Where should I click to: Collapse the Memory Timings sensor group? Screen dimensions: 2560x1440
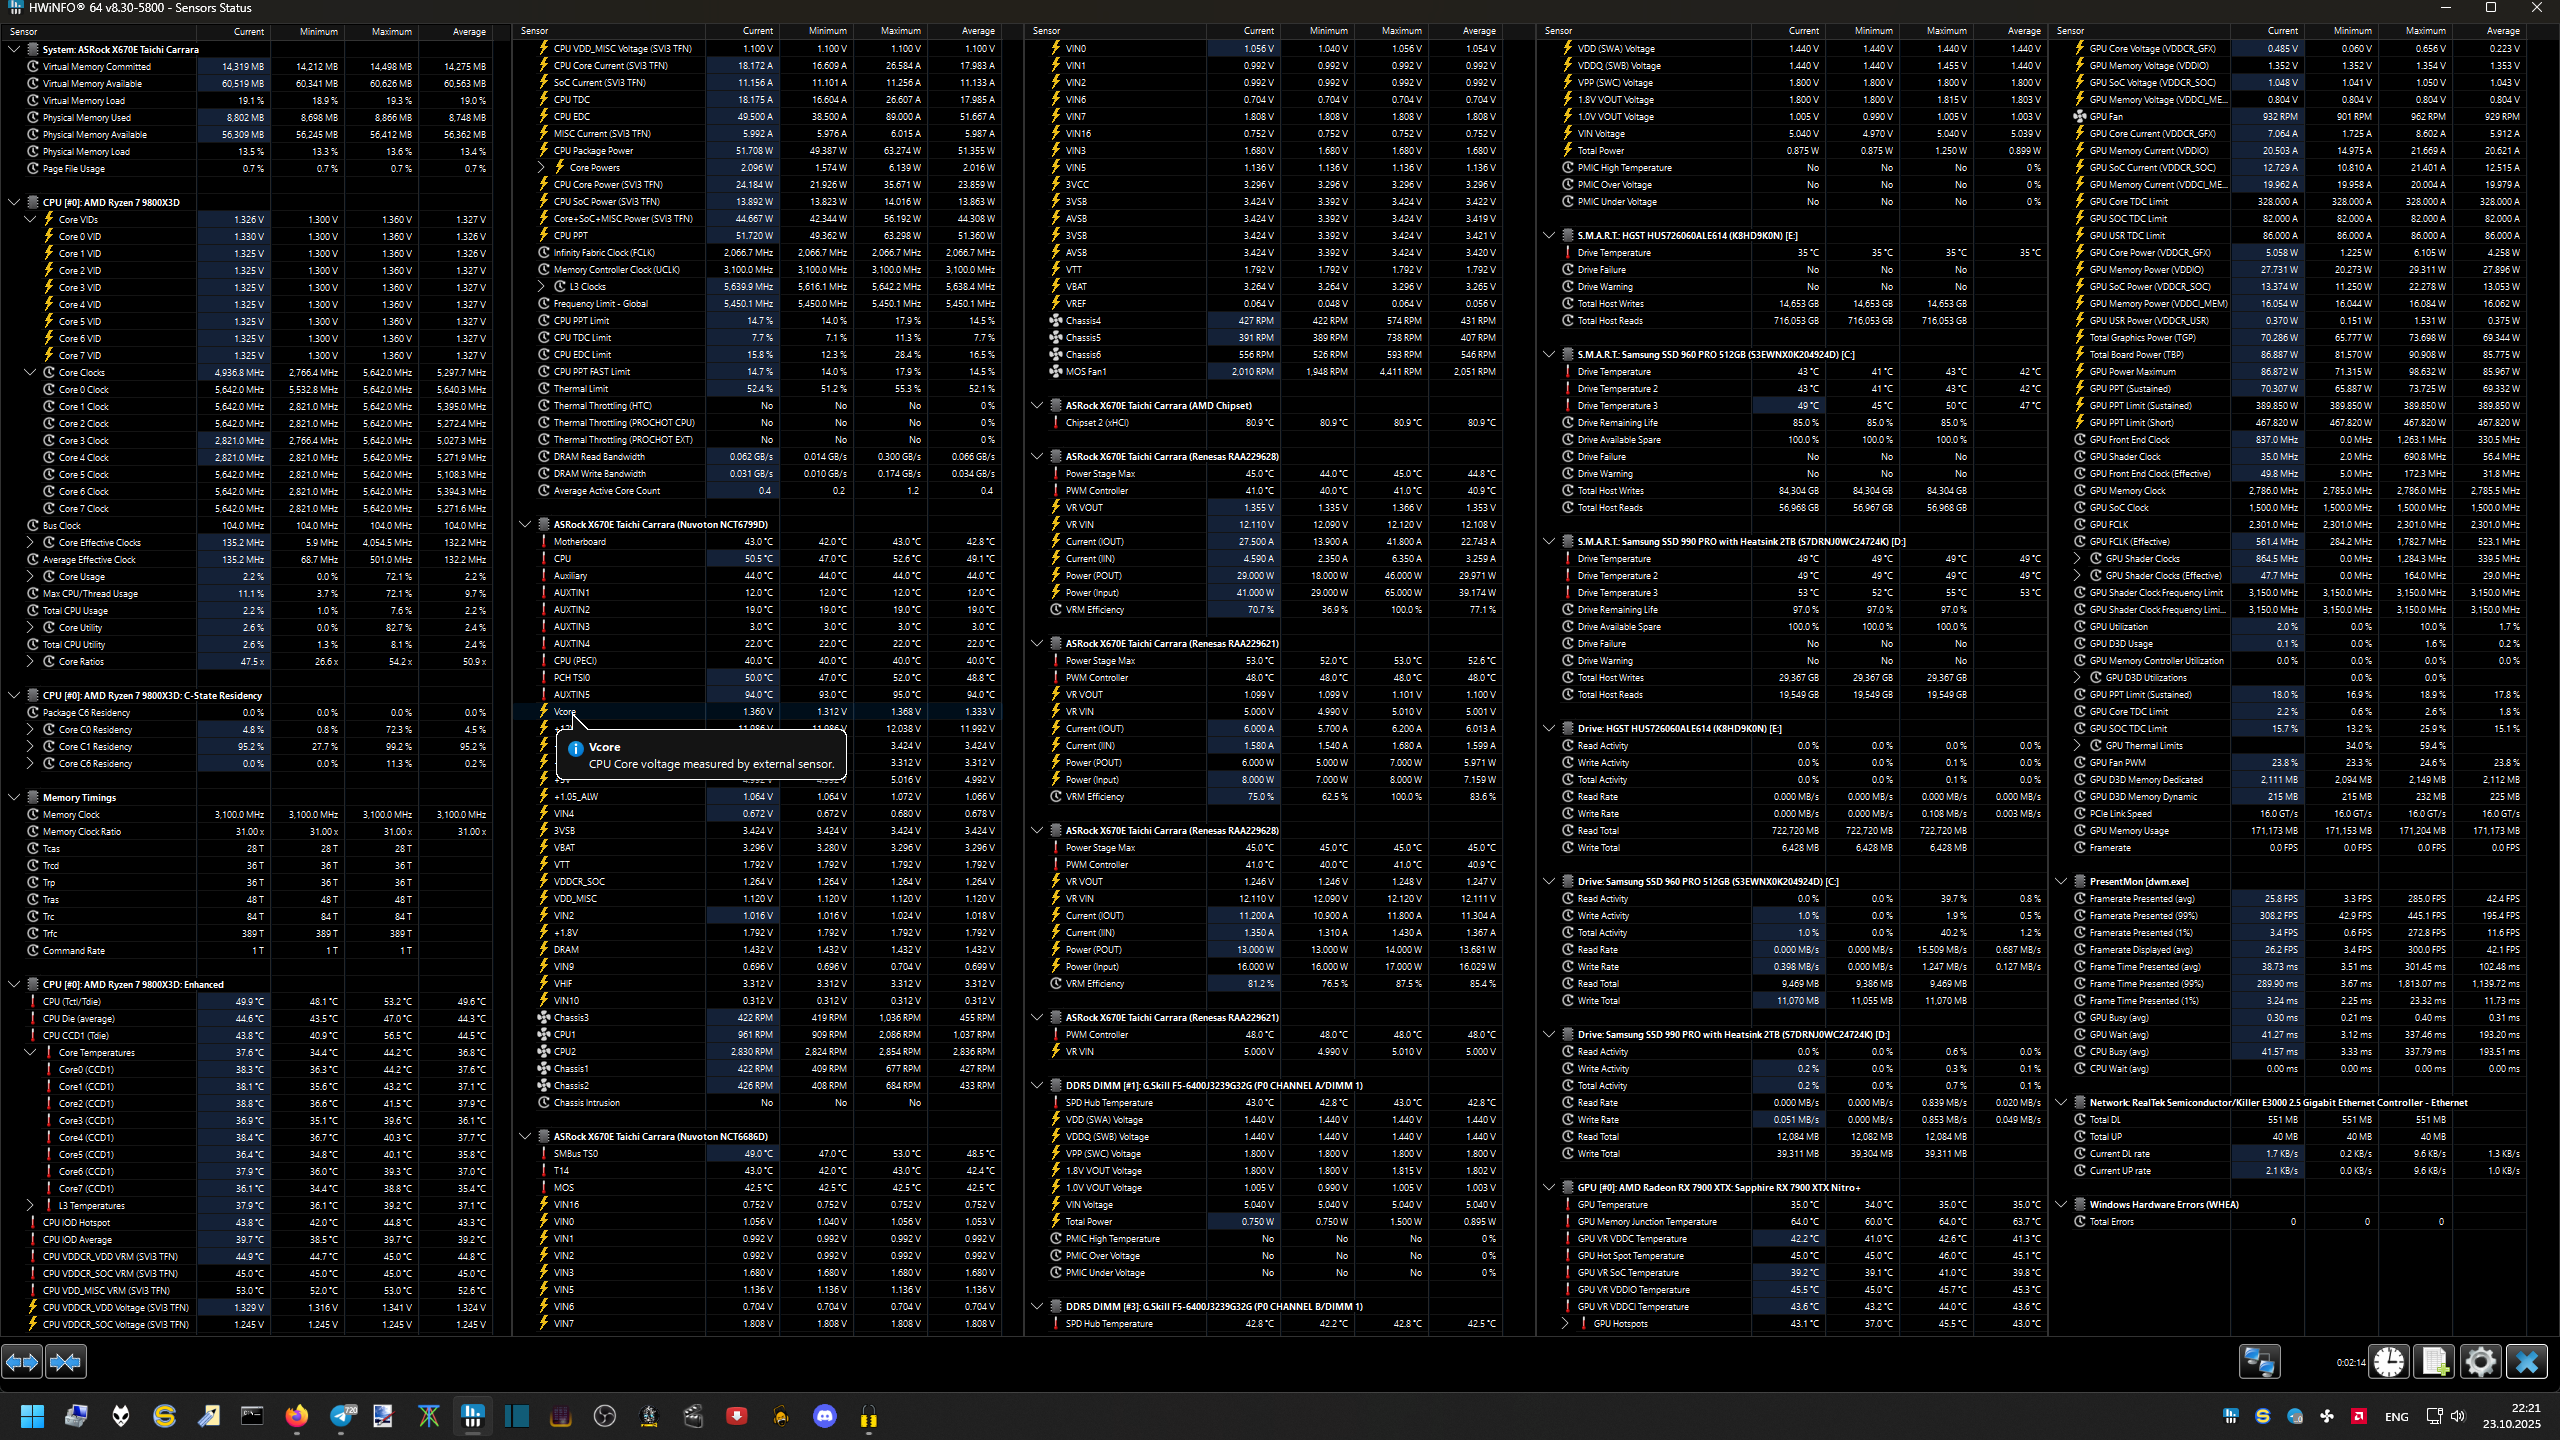point(14,797)
